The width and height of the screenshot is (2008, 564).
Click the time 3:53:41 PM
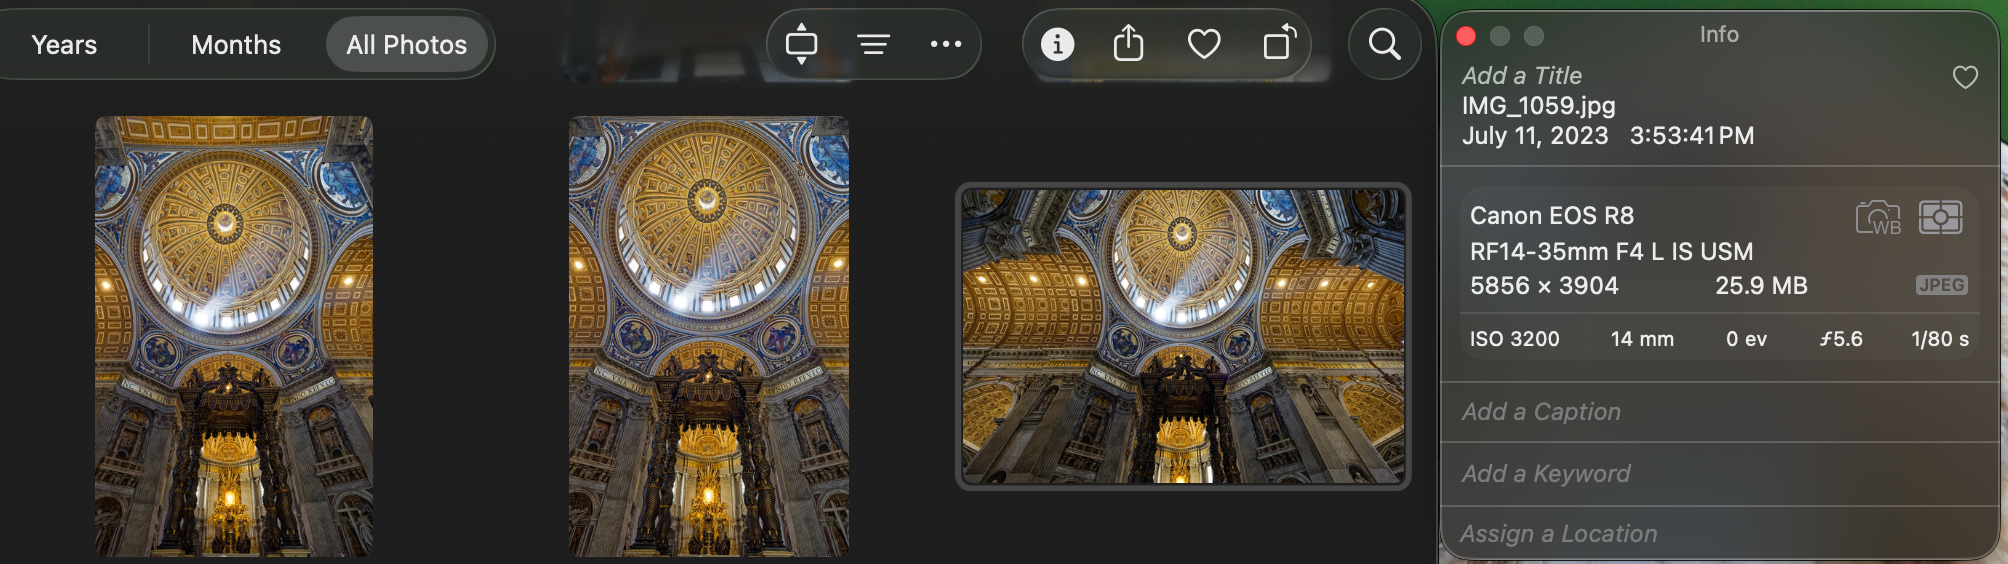click(x=1691, y=136)
